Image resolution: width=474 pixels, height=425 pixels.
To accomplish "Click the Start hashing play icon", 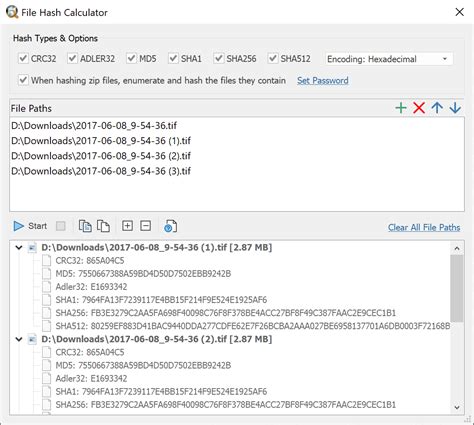I will 19,226.
